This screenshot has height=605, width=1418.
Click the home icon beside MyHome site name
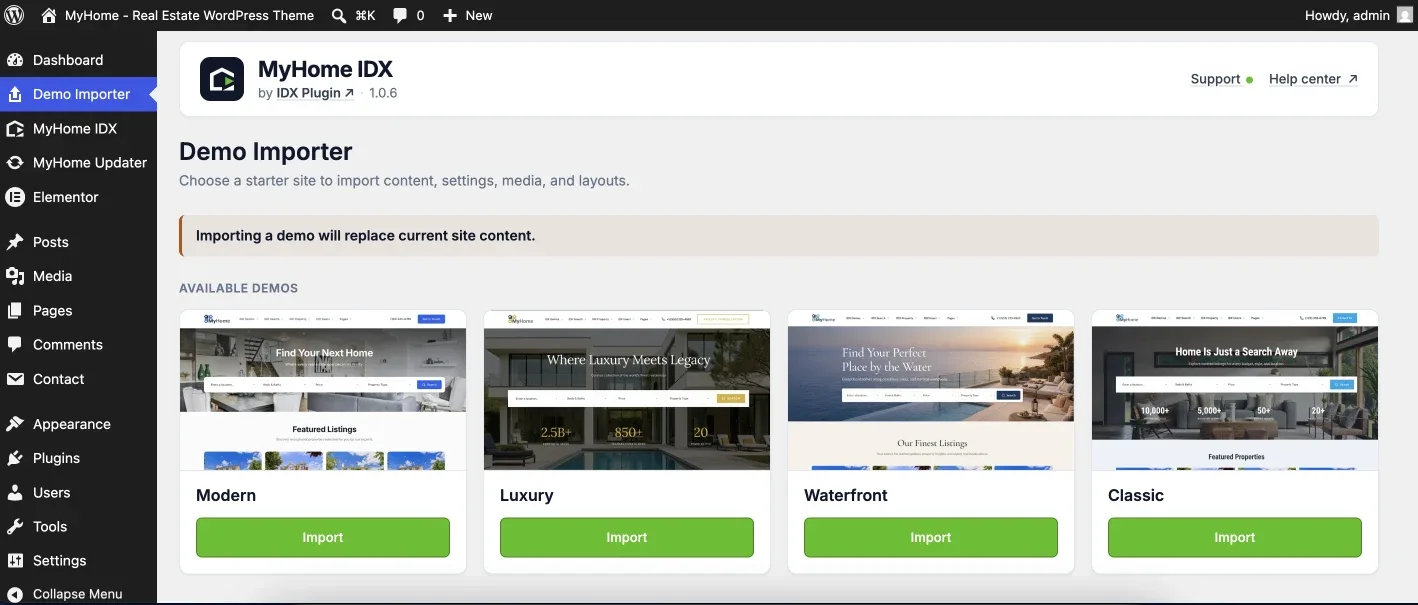(x=49, y=15)
